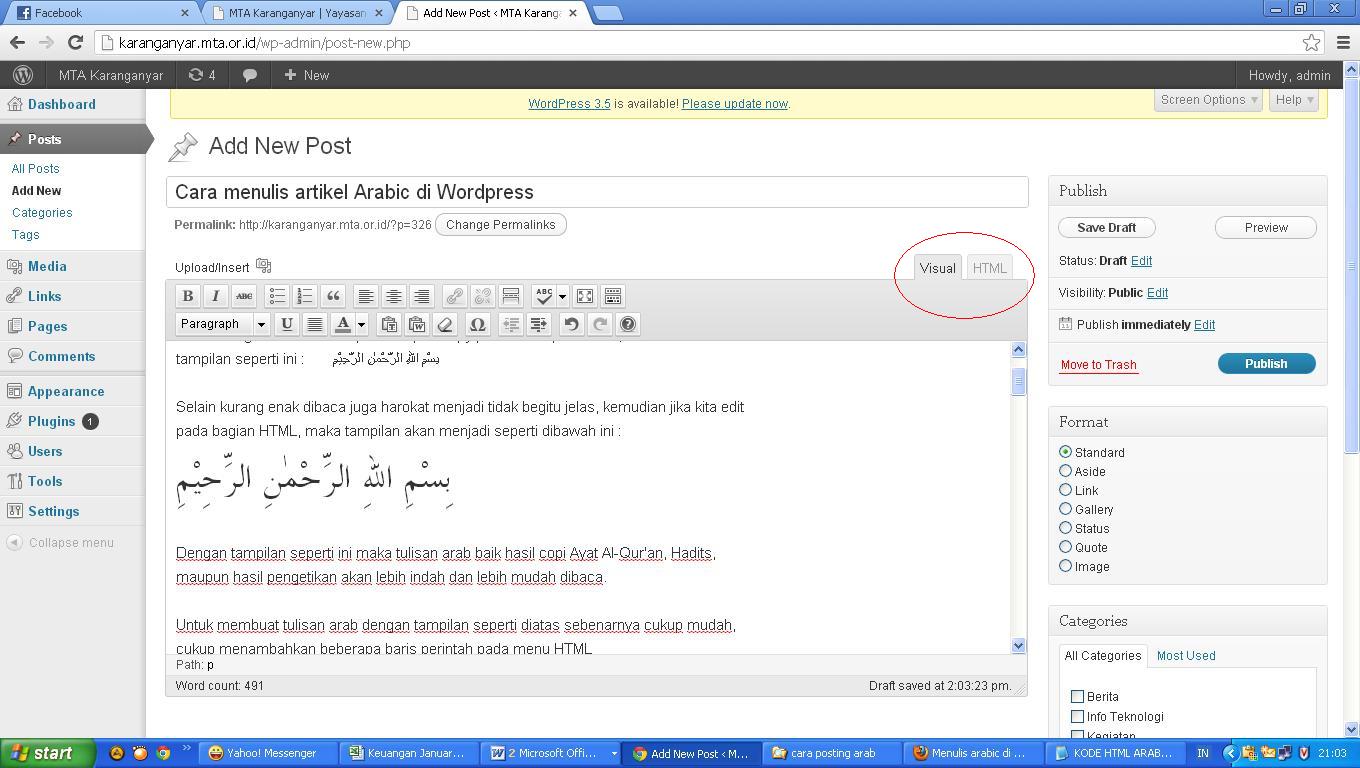
Task: Click the numbered list icon
Action: coord(305,296)
